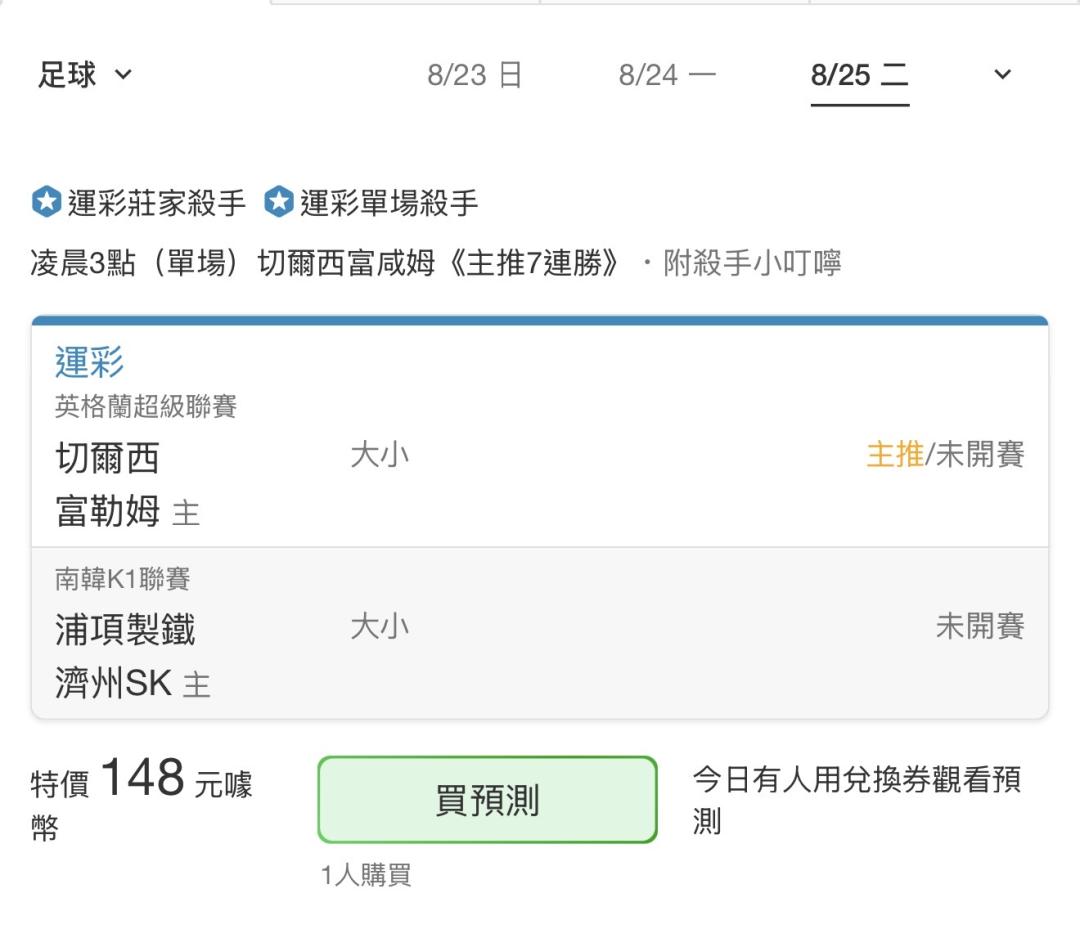Click the 大小 bet type for 切爾西 match

380,455
